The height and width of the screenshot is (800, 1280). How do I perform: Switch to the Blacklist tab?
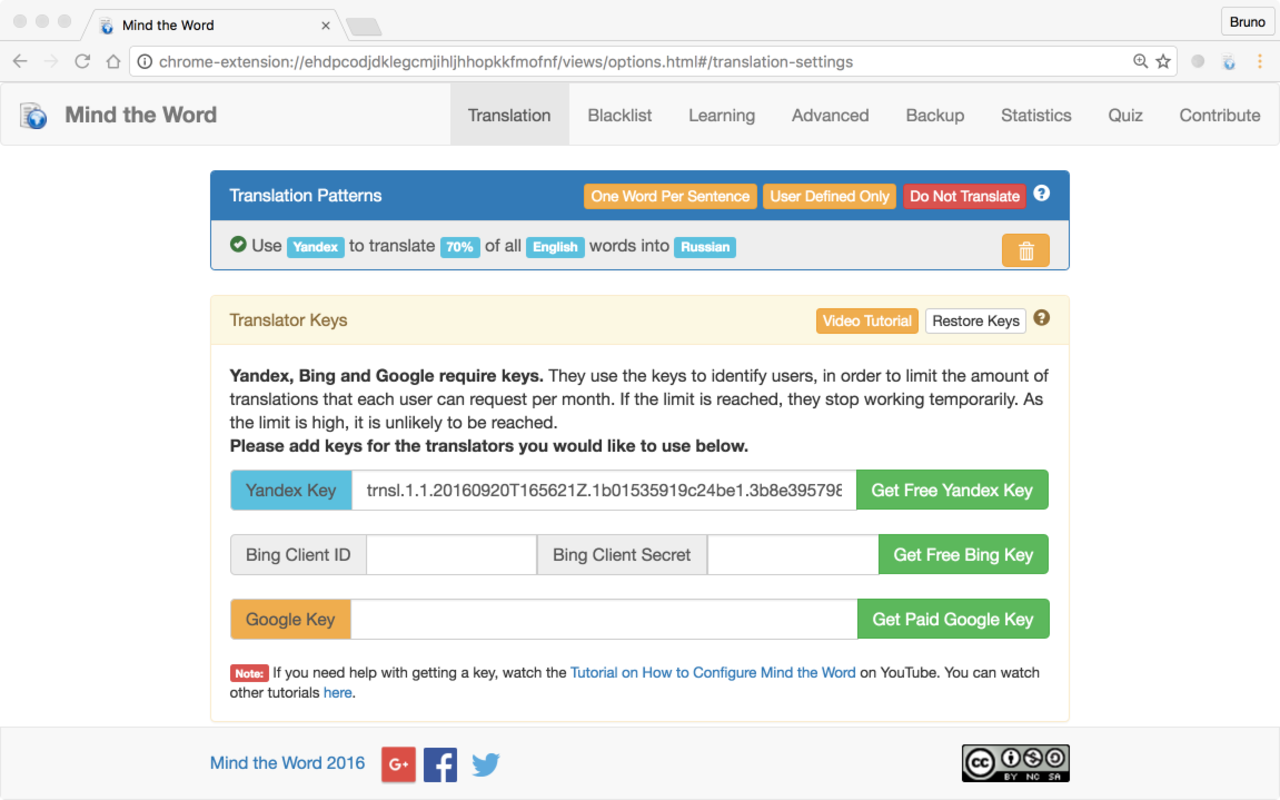(619, 115)
